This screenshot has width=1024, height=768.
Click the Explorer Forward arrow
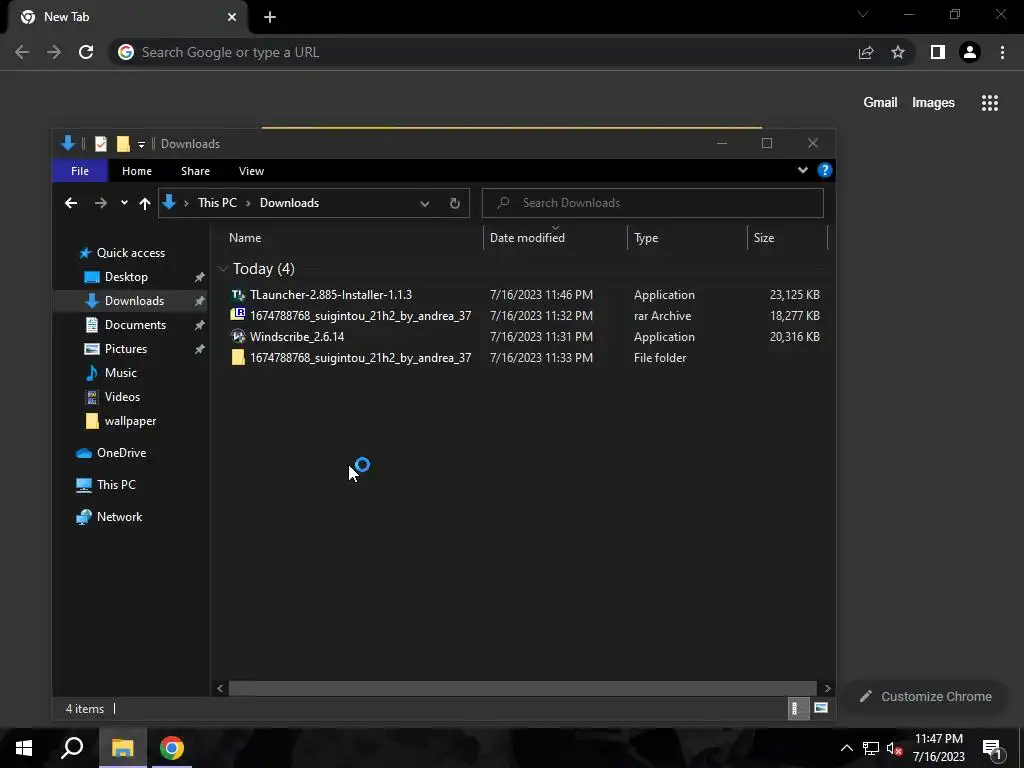[x=101, y=203]
